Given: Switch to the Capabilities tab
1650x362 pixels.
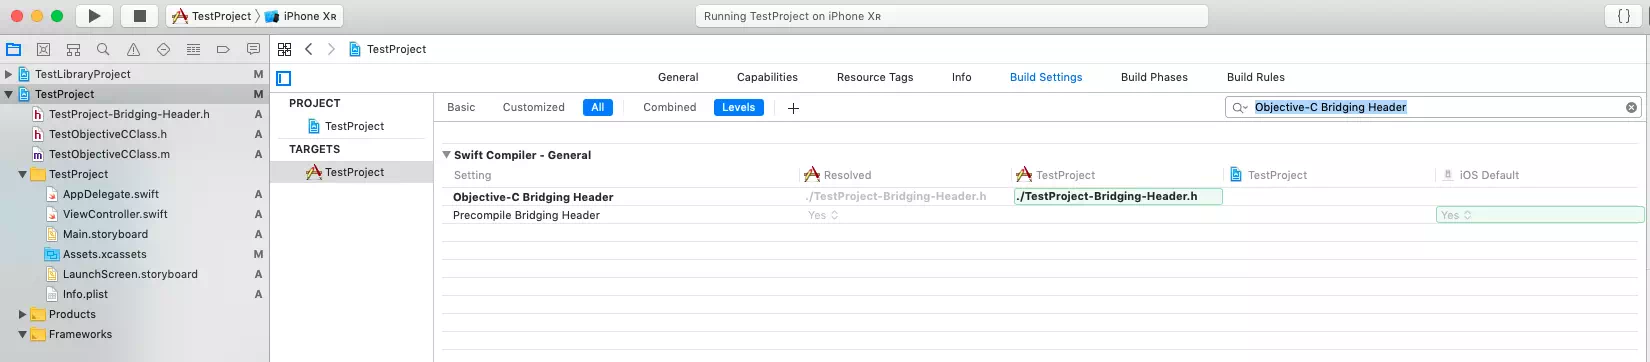Looking at the screenshot, I should (x=767, y=77).
